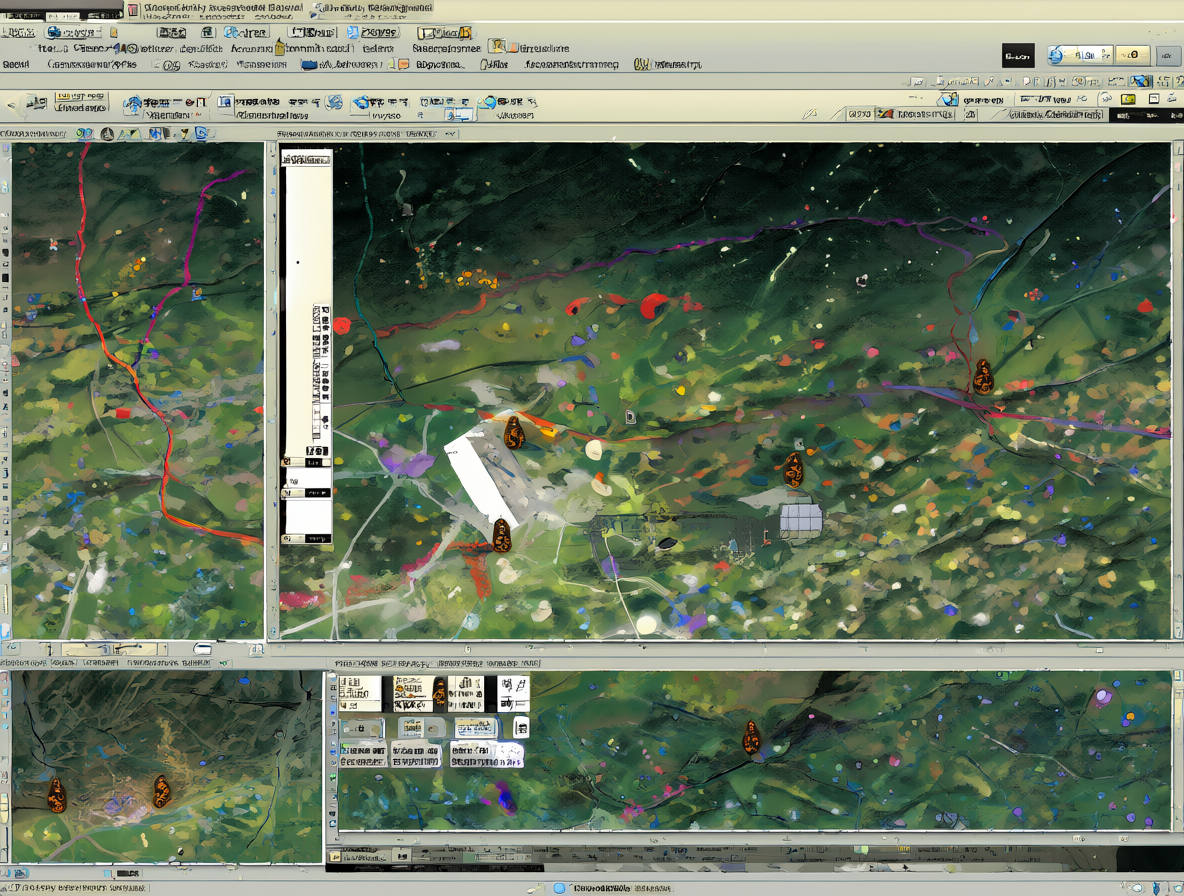Screen dimensions: 1184x896
Task: Pick the left orange marker in the bottom-left map
Action: [x=57, y=795]
